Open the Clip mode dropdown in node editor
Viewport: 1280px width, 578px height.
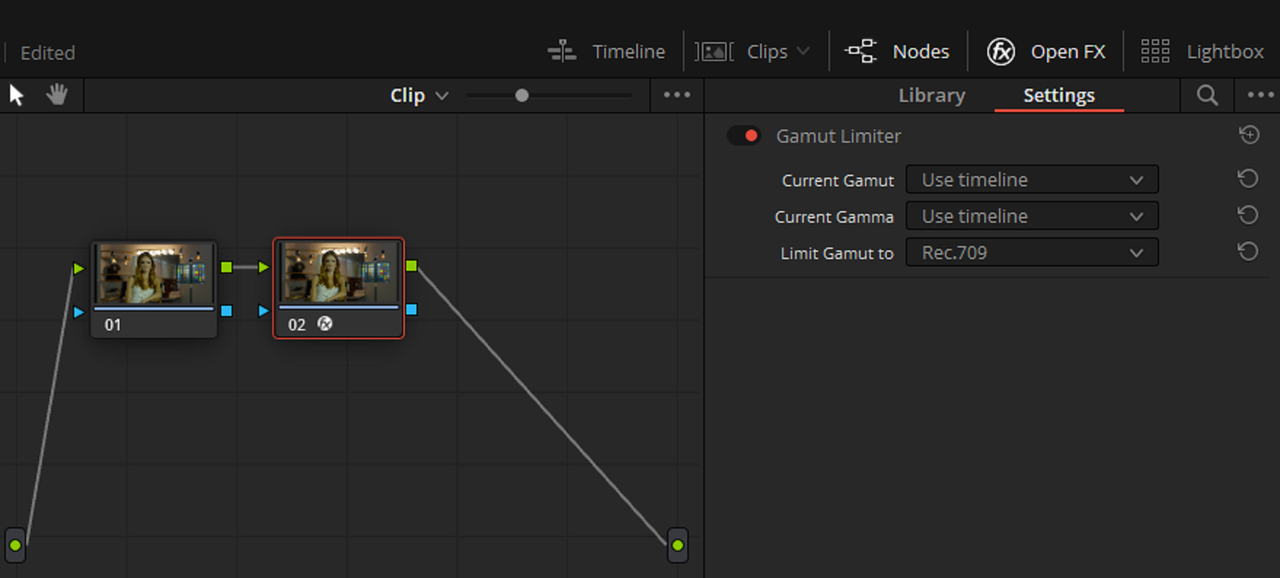pyautogui.click(x=419, y=95)
